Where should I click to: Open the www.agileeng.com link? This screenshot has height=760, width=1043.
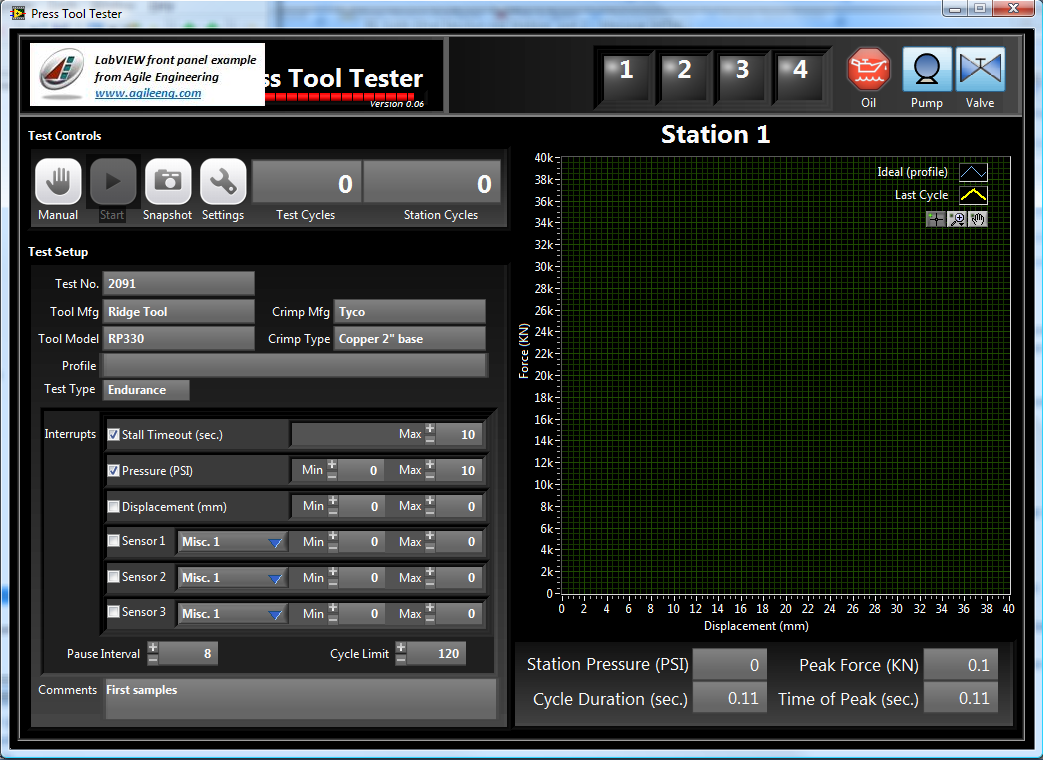click(x=148, y=93)
